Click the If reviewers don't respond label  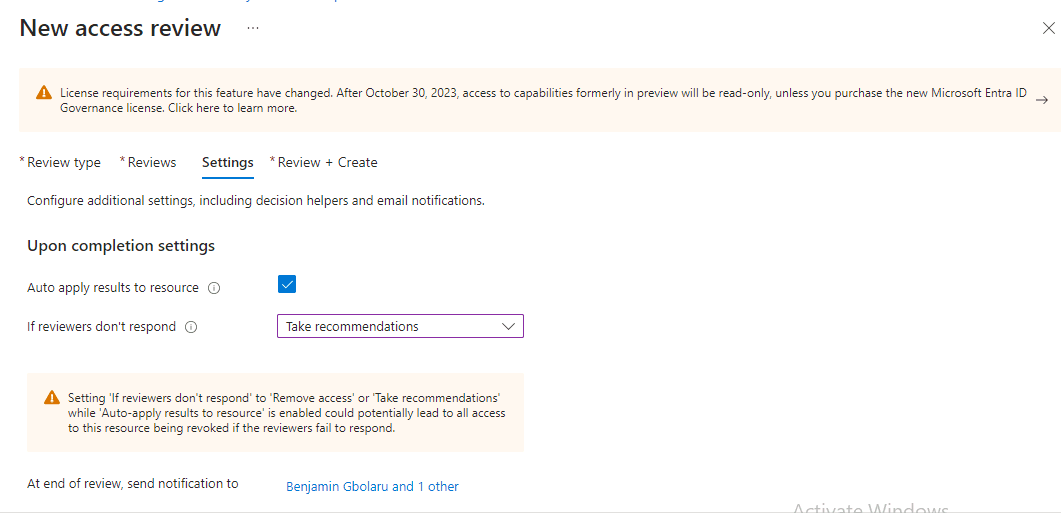coord(101,327)
